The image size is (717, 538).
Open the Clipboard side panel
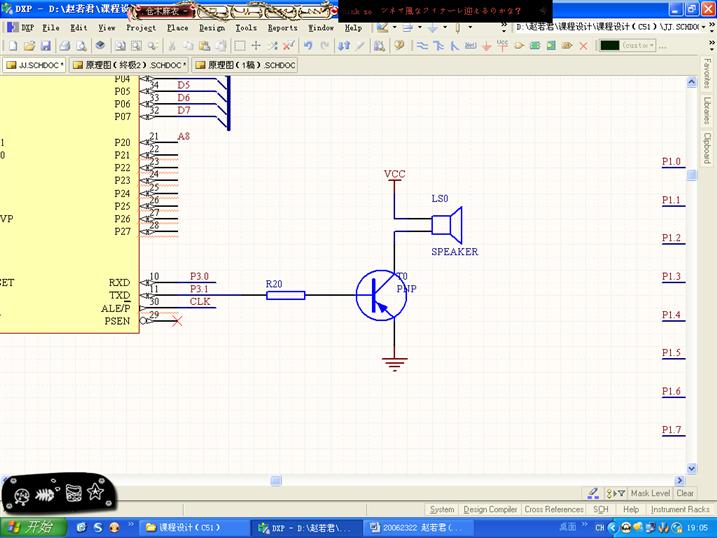(707, 148)
